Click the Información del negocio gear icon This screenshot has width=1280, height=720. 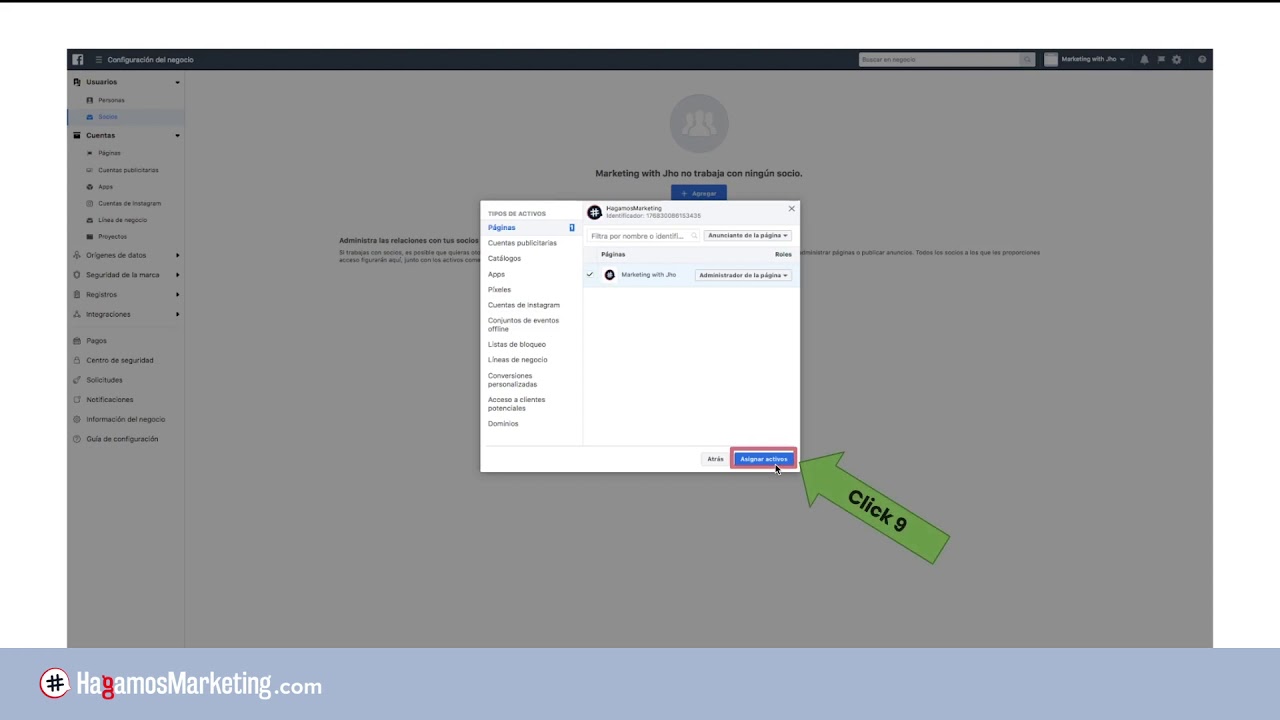[77, 419]
